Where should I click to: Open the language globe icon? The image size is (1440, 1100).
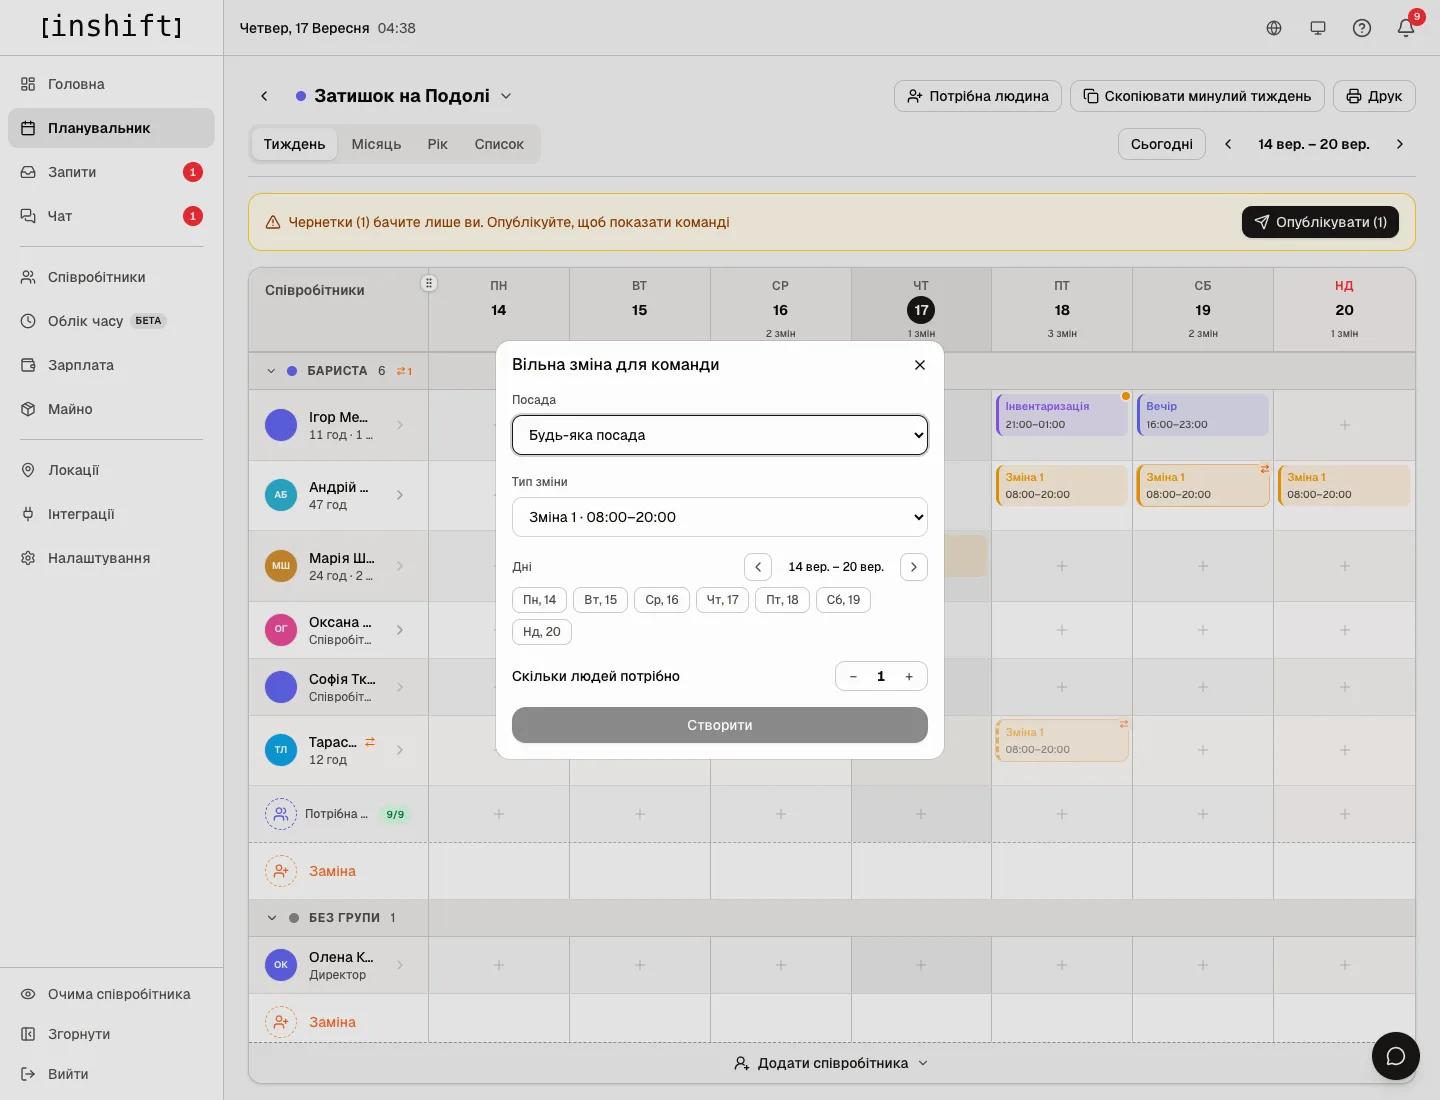[1274, 28]
